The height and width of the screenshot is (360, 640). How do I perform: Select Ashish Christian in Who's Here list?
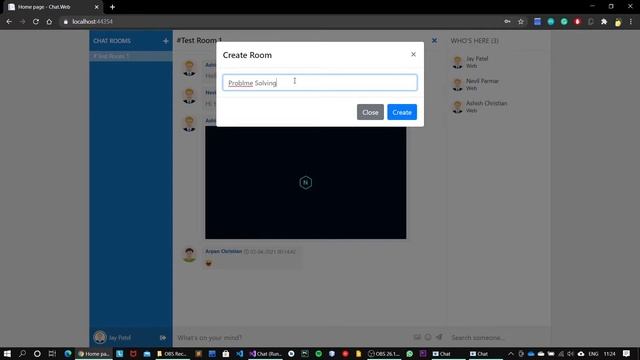click(x=498, y=107)
